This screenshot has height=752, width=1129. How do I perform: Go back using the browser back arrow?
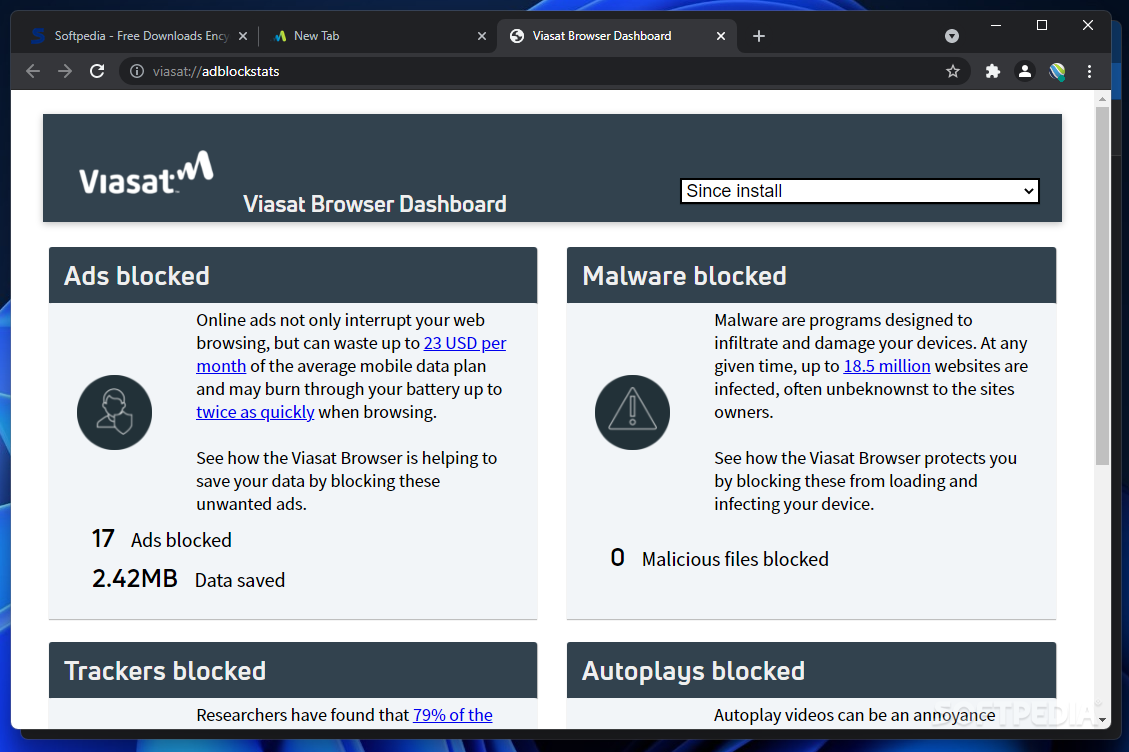[33, 71]
